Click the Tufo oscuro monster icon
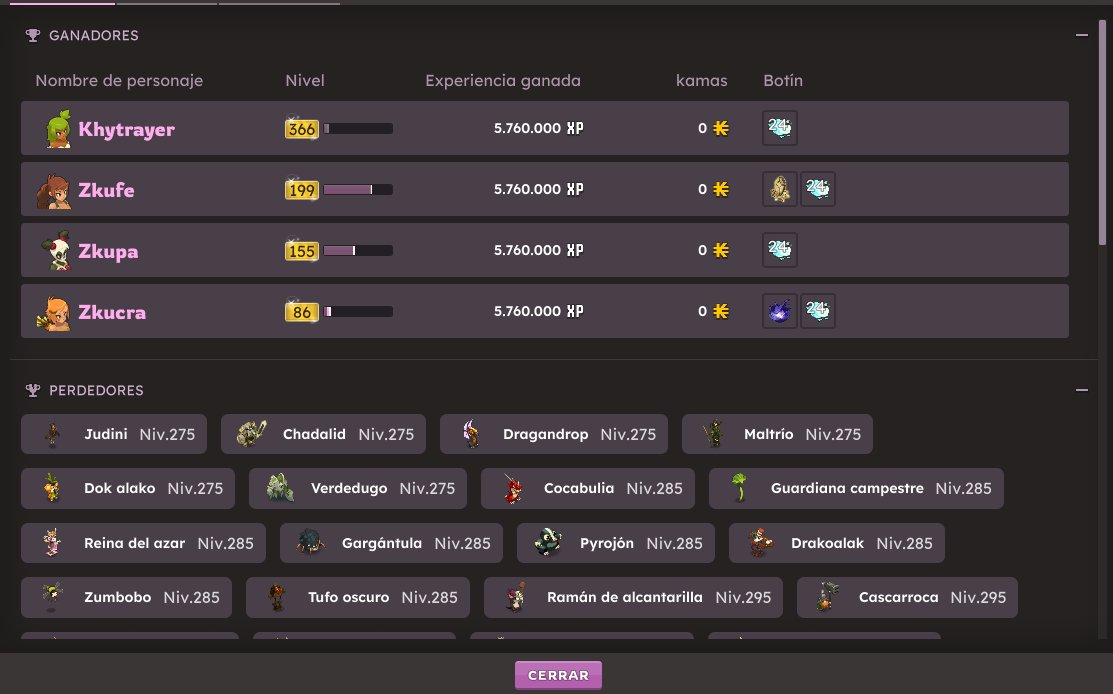The image size is (1113, 694). tap(277, 597)
